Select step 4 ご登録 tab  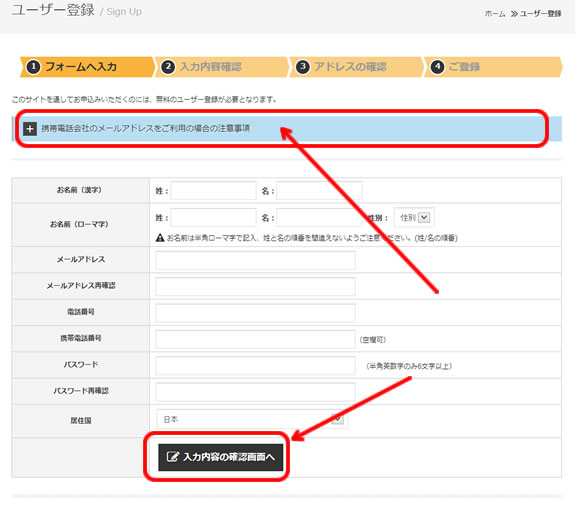493,67
